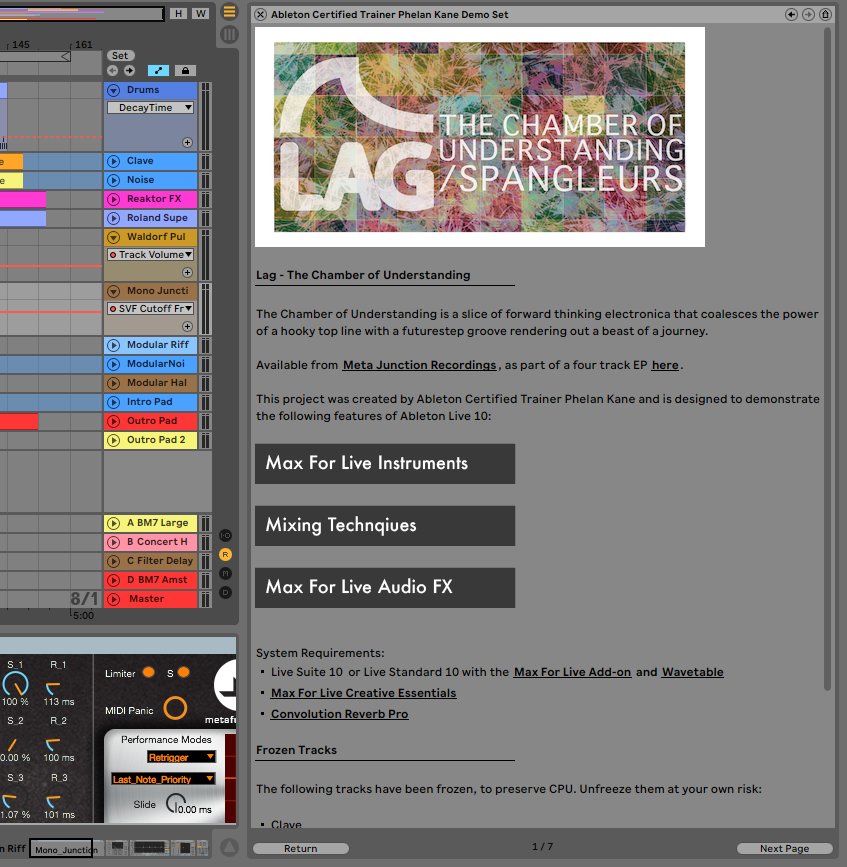Jump to previous locator arrow
Viewport: 847px width, 867px height.
[112, 70]
